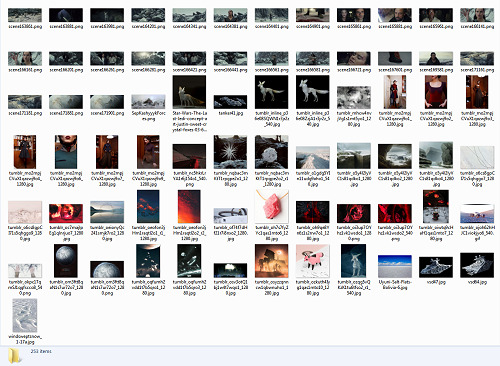
Task: Select the windsweptsnow snow texture thumbnail
Action: point(25,315)
